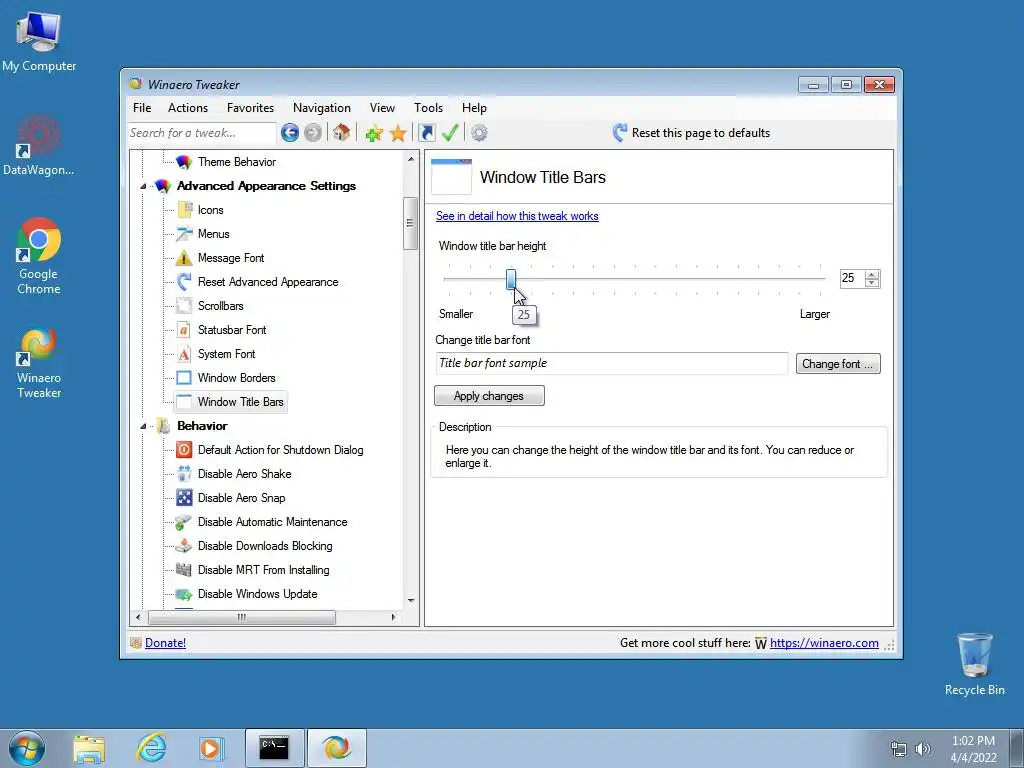Click tree vertical scrollbar down arrow

pyautogui.click(x=411, y=600)
